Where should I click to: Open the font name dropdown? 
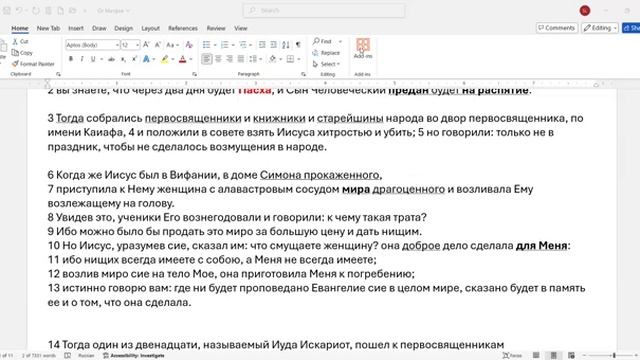[117, 44]
